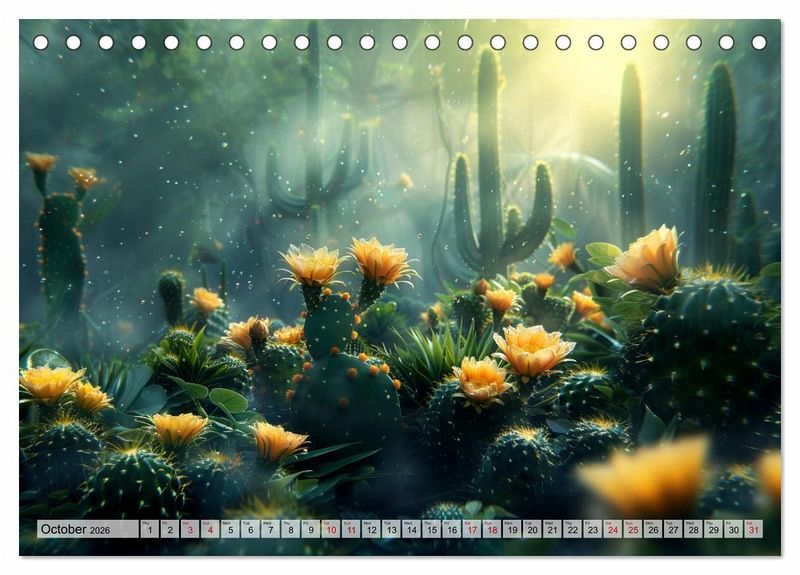Click the last binding hole at top right
The width and height of the screenshot is (800, 575).
tap(759, 43)
